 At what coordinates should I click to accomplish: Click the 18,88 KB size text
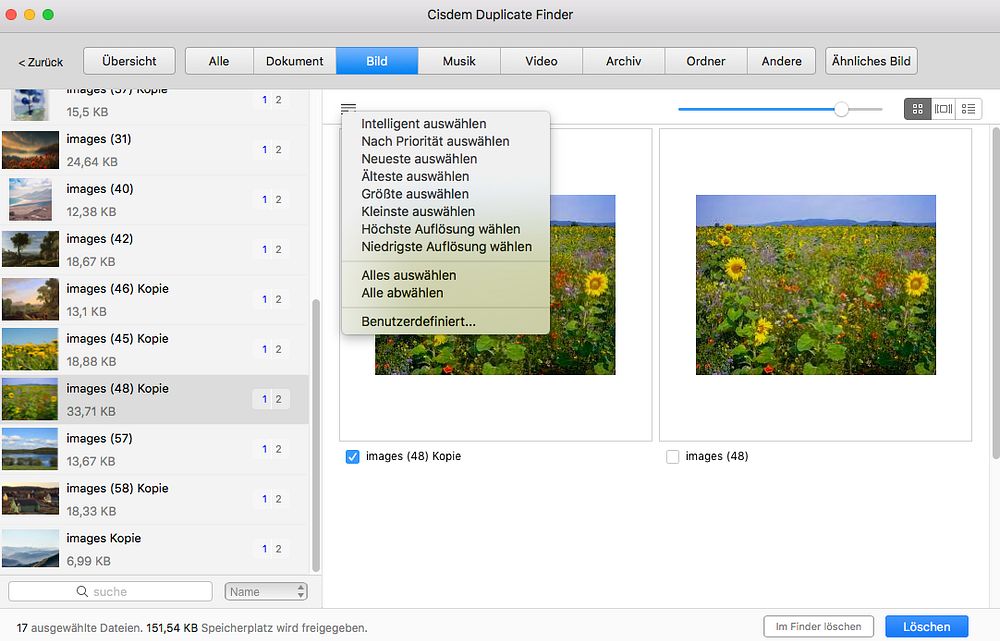91,362
